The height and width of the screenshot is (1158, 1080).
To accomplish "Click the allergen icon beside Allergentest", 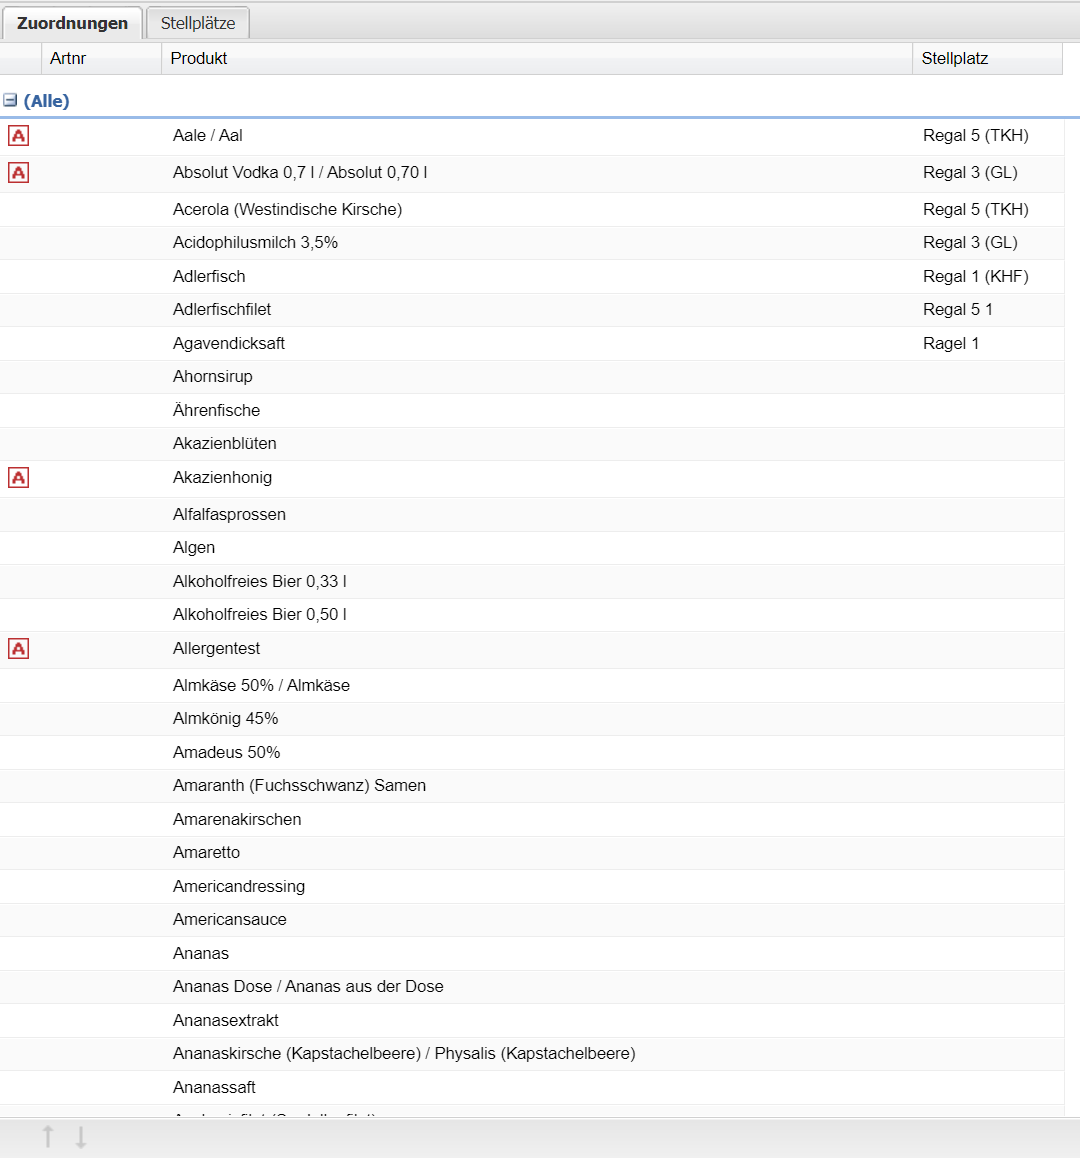I will pyautogui.click(x=18, y=649).
